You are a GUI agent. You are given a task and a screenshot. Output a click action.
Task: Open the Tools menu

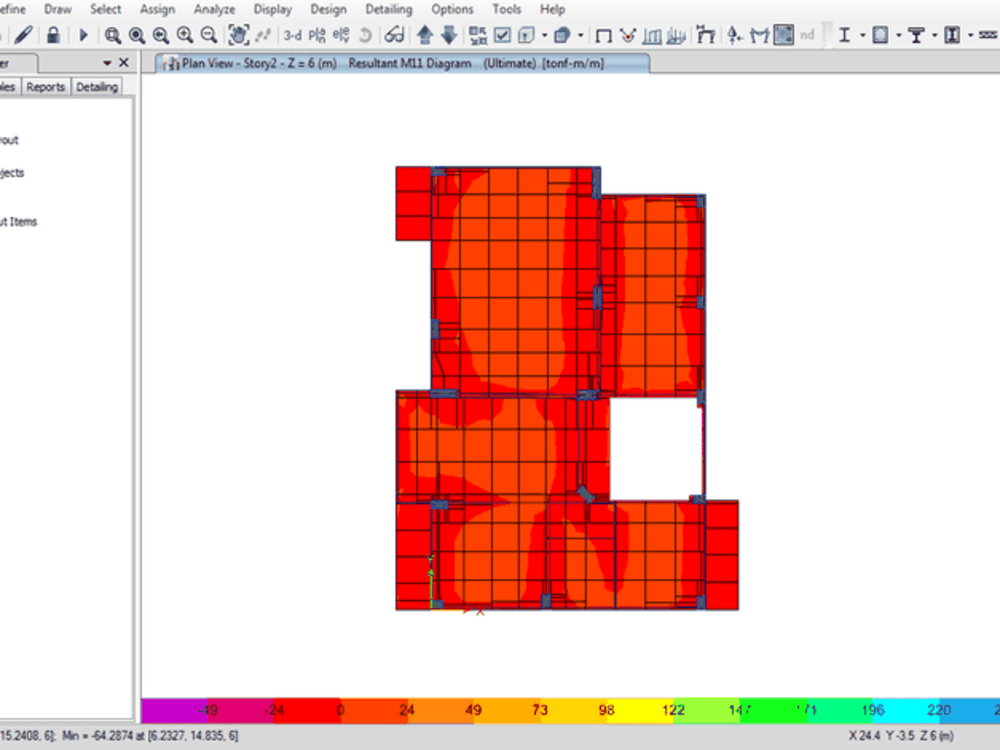coord(506,10)
